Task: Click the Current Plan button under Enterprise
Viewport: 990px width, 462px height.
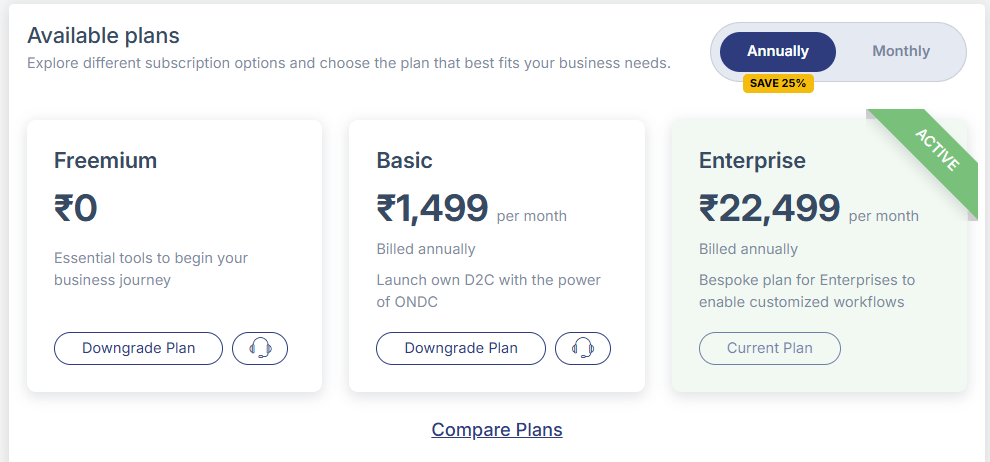Action: 769,348
